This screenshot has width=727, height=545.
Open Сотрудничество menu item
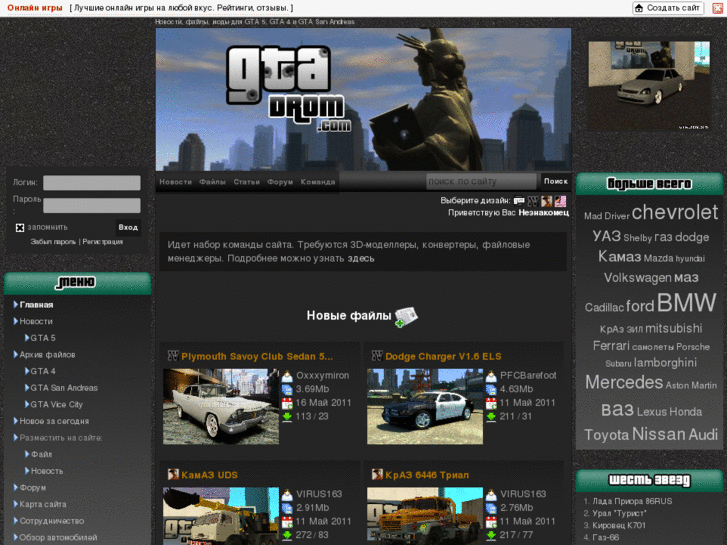pyautogui.click(x=51, y=521)
